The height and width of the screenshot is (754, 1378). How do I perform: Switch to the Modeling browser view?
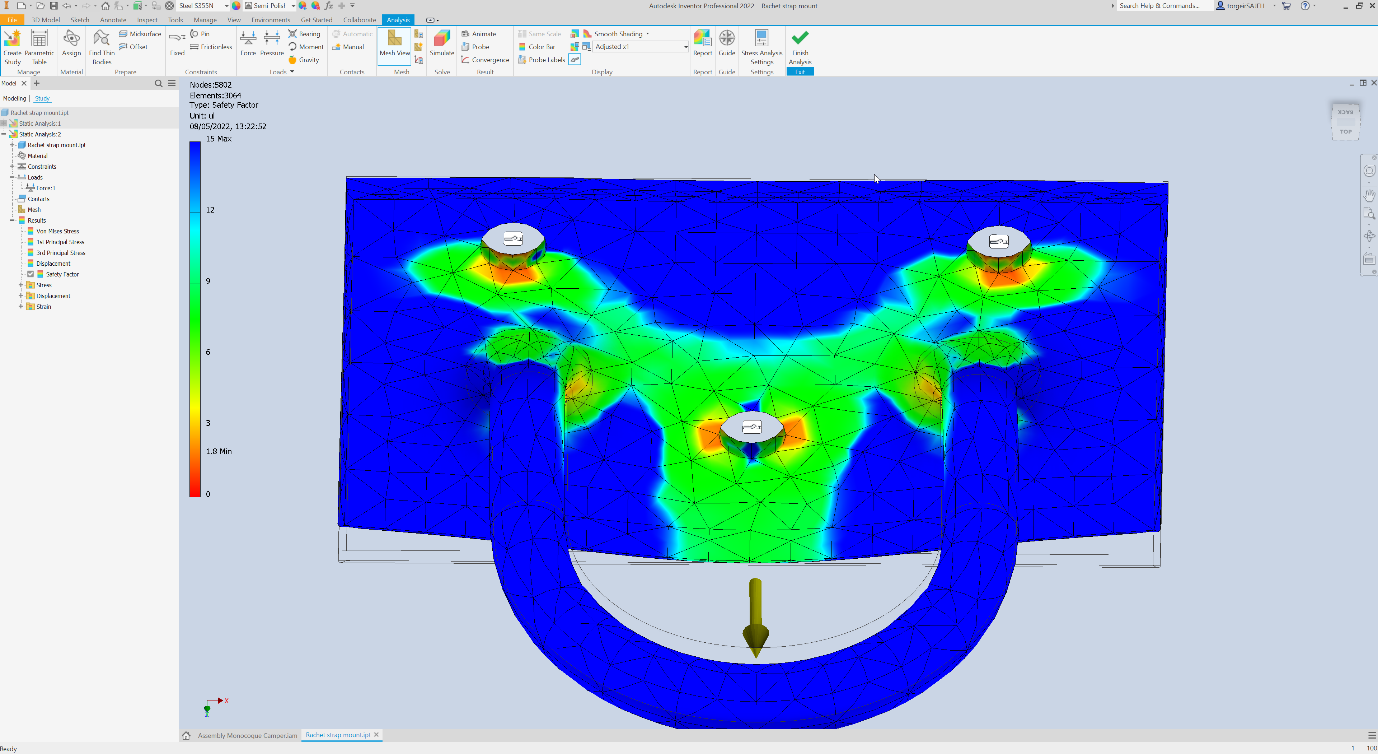(x=14, y=98)
